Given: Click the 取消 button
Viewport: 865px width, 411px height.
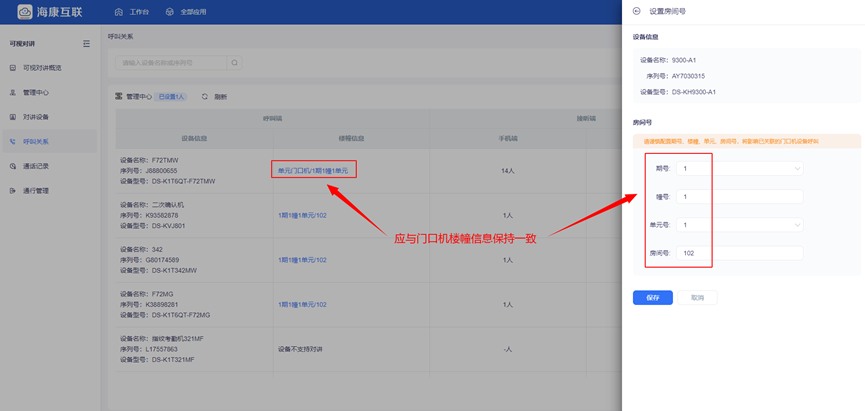Looking at the screenshot, I should pyautogui.click(x=697, y=298).
